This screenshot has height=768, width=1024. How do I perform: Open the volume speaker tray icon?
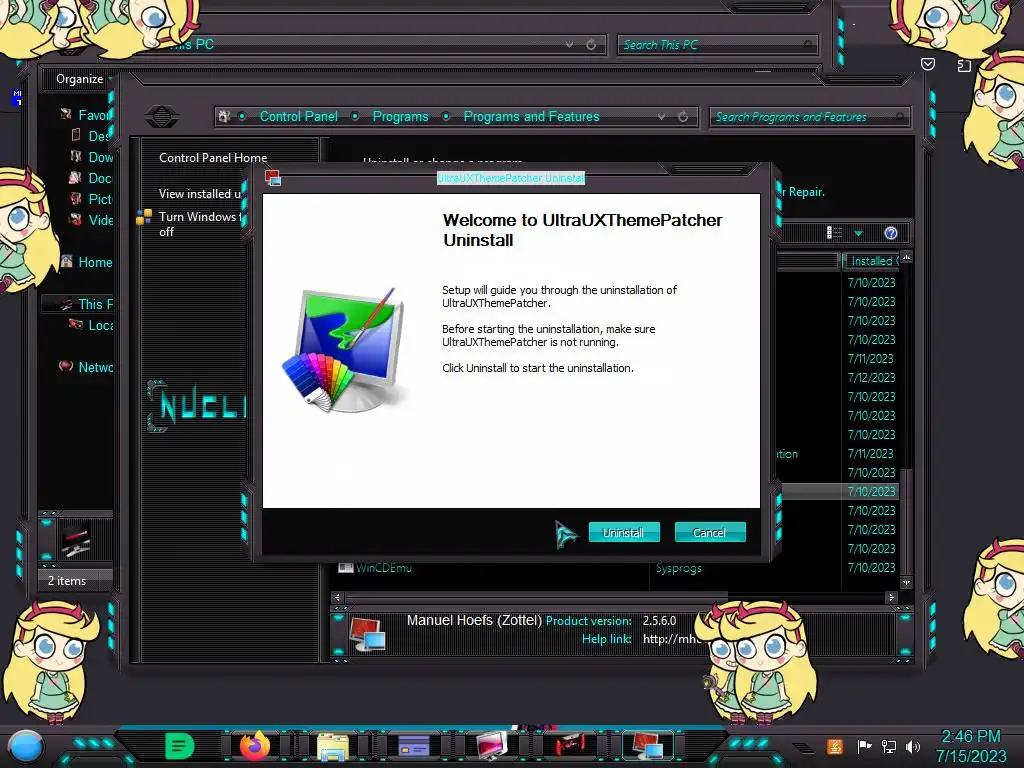[x=912, y=746]
